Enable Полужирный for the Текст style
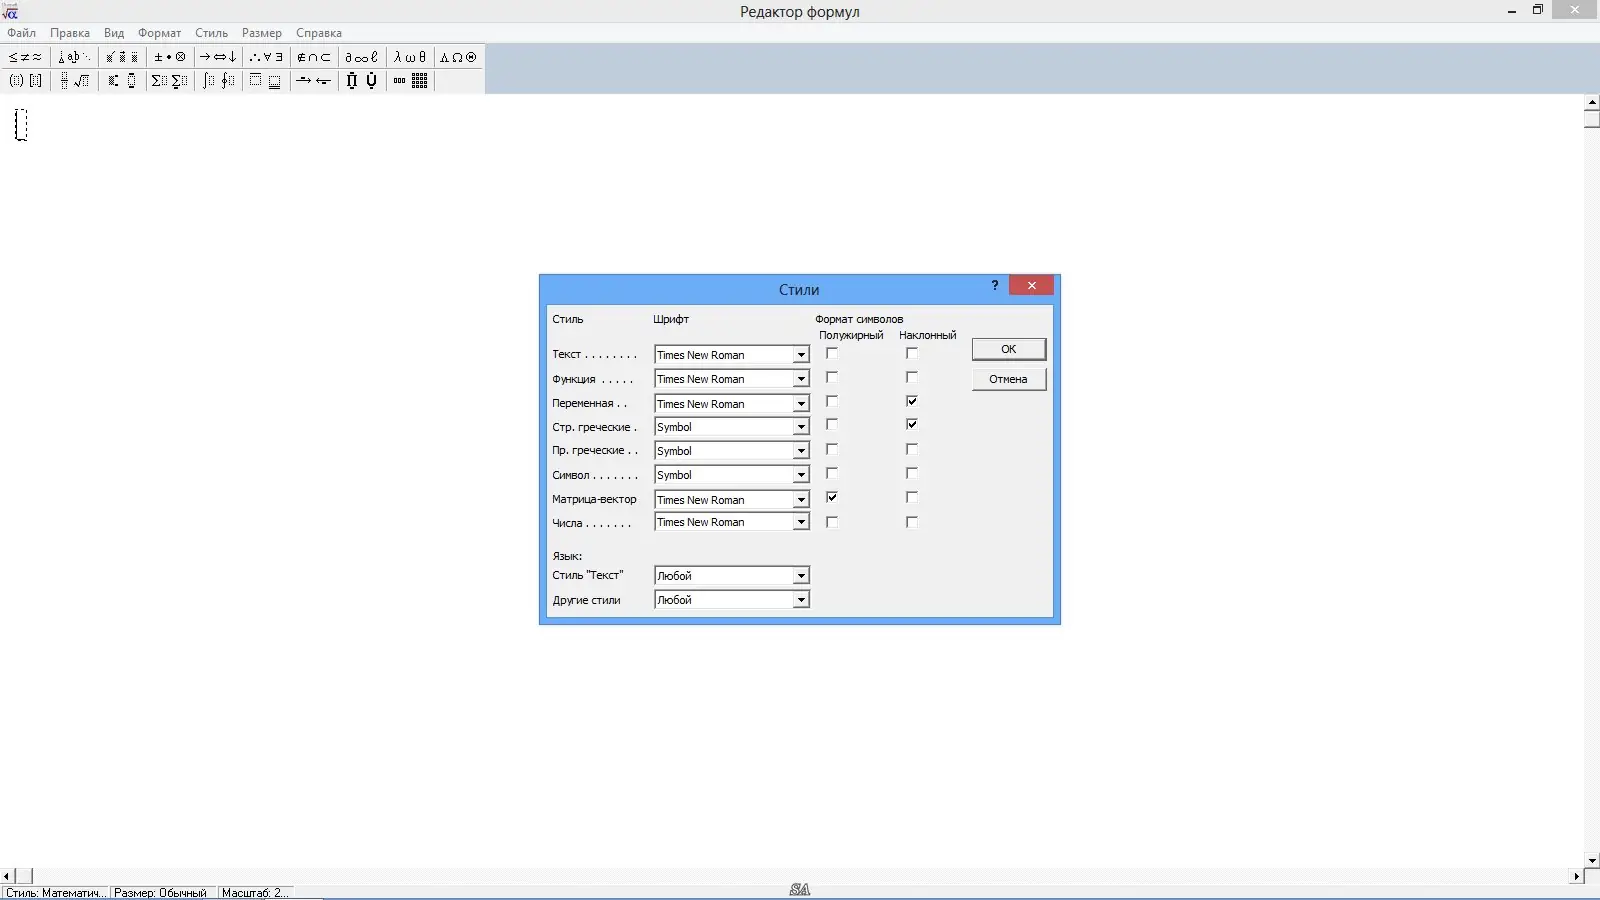This screenshot has height=900, width=1600. (833, 353)
